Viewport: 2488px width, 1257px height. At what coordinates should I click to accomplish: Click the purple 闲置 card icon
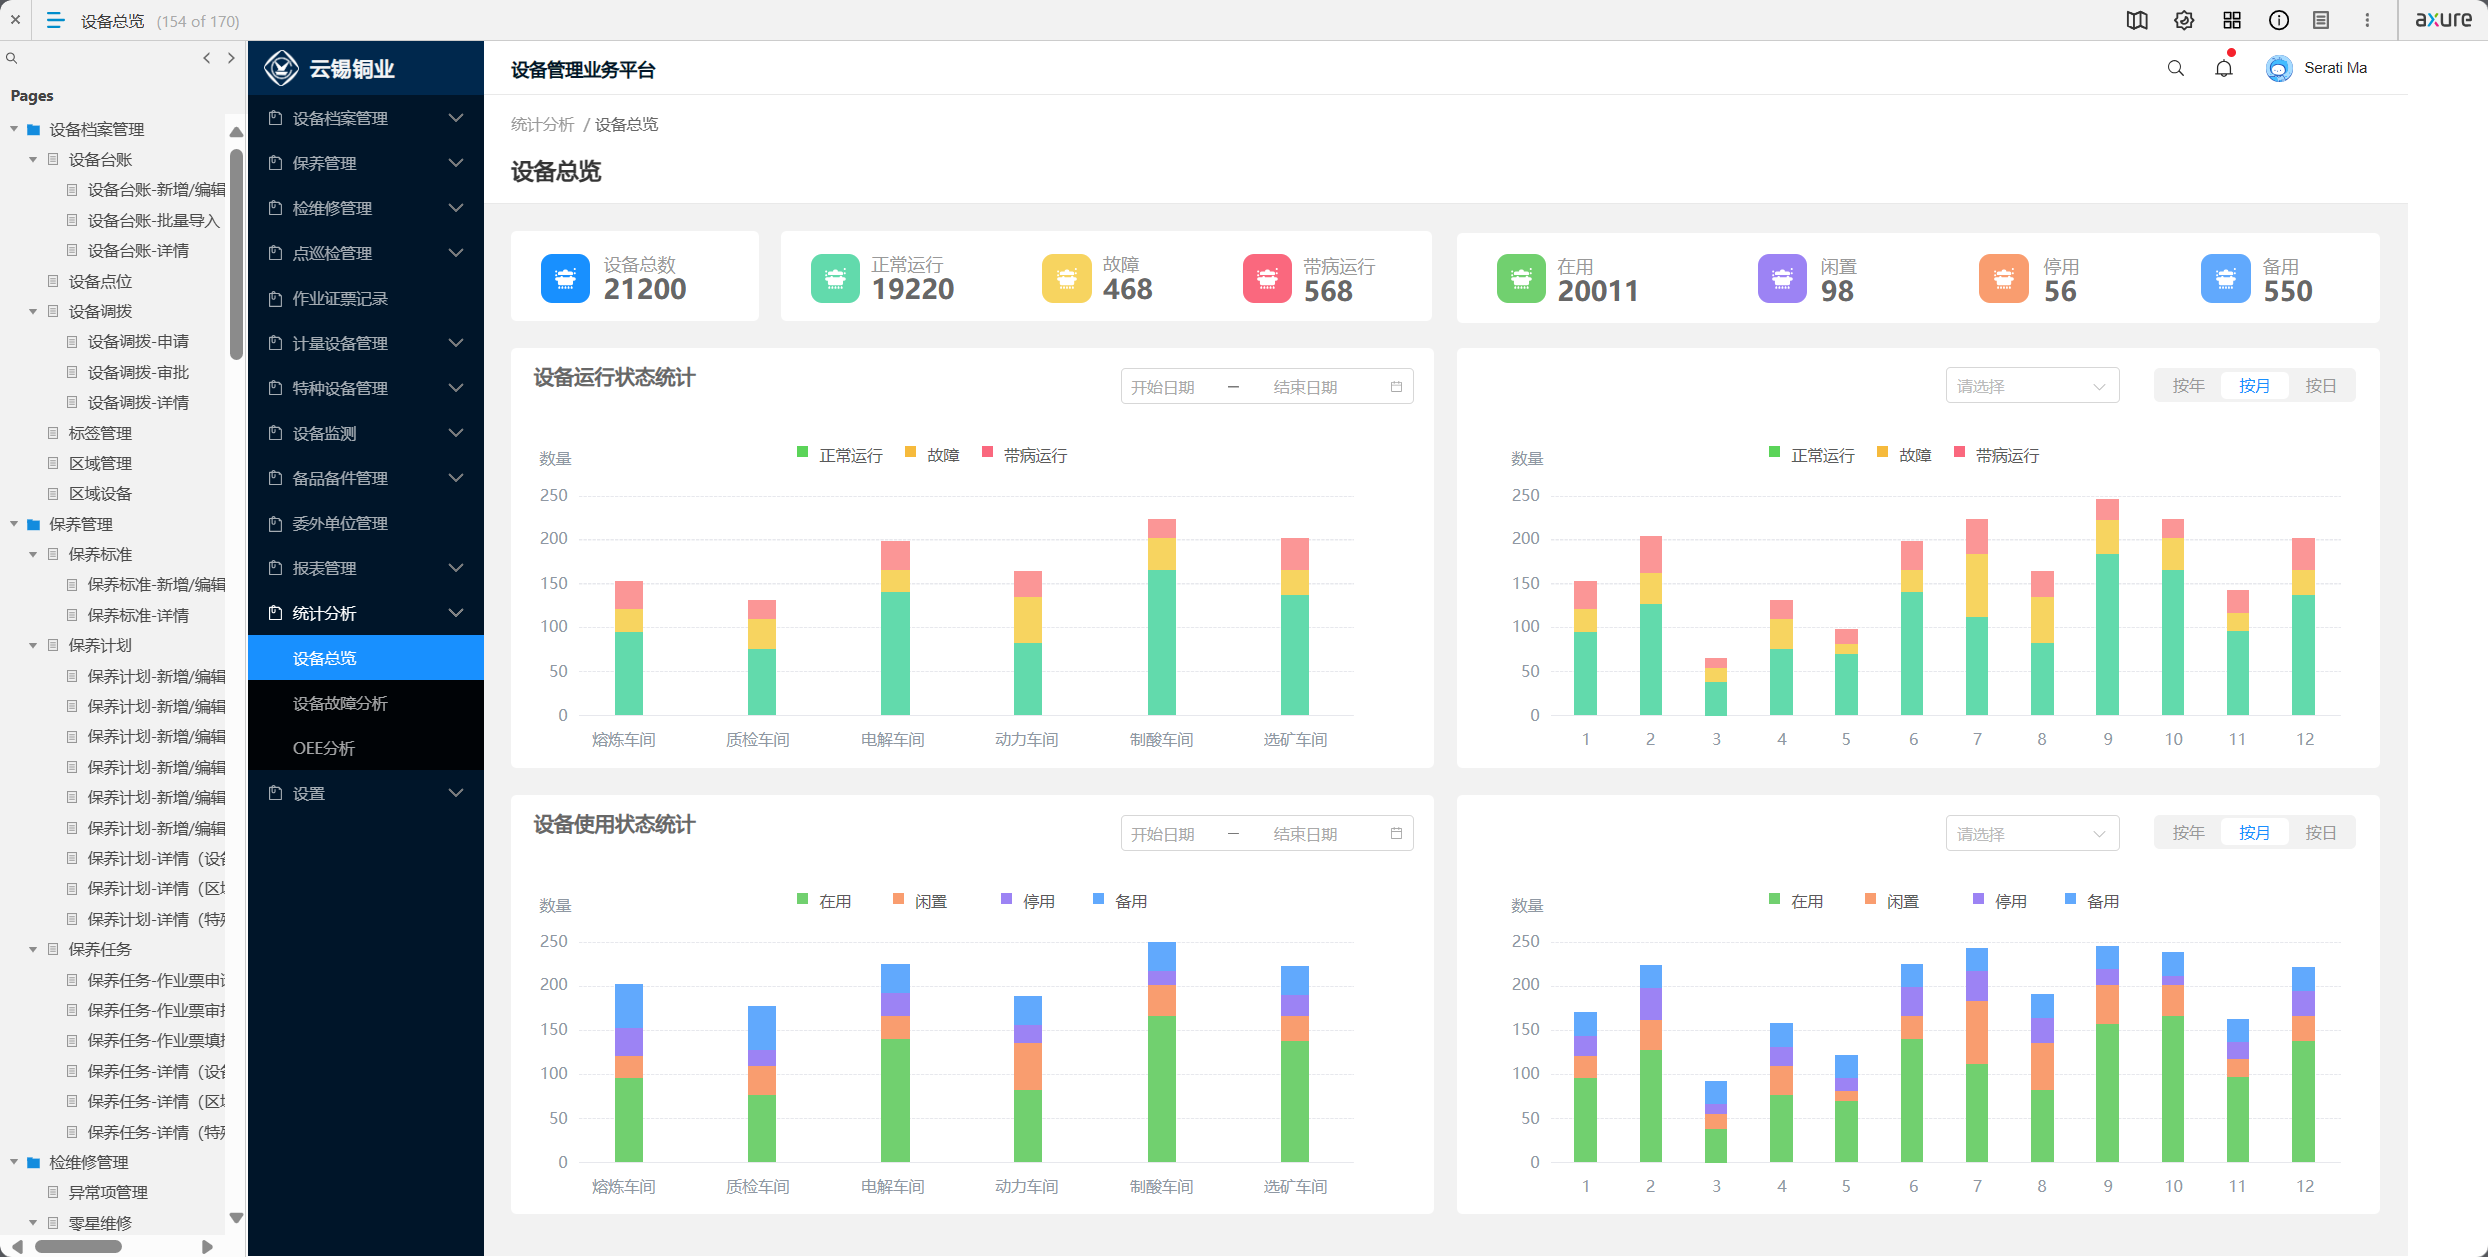[x=1782, y=278]
